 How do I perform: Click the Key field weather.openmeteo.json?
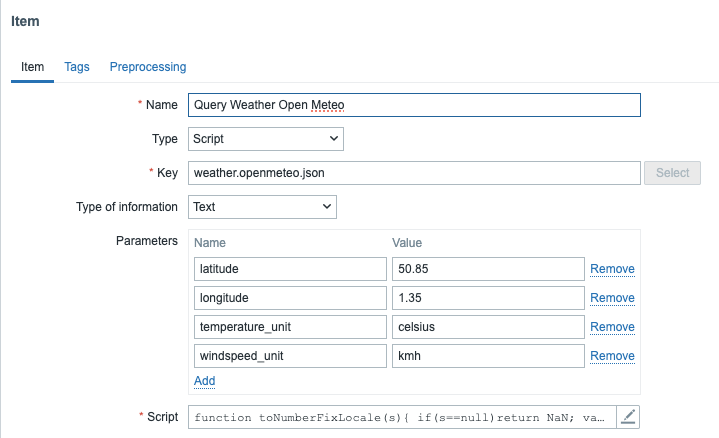tap(413, 173)
